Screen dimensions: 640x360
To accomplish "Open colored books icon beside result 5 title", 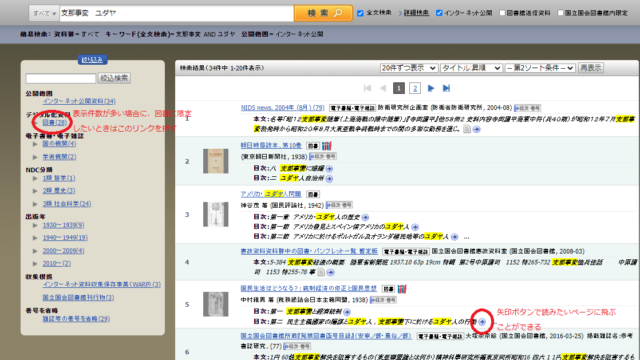I will coord(402,289).
